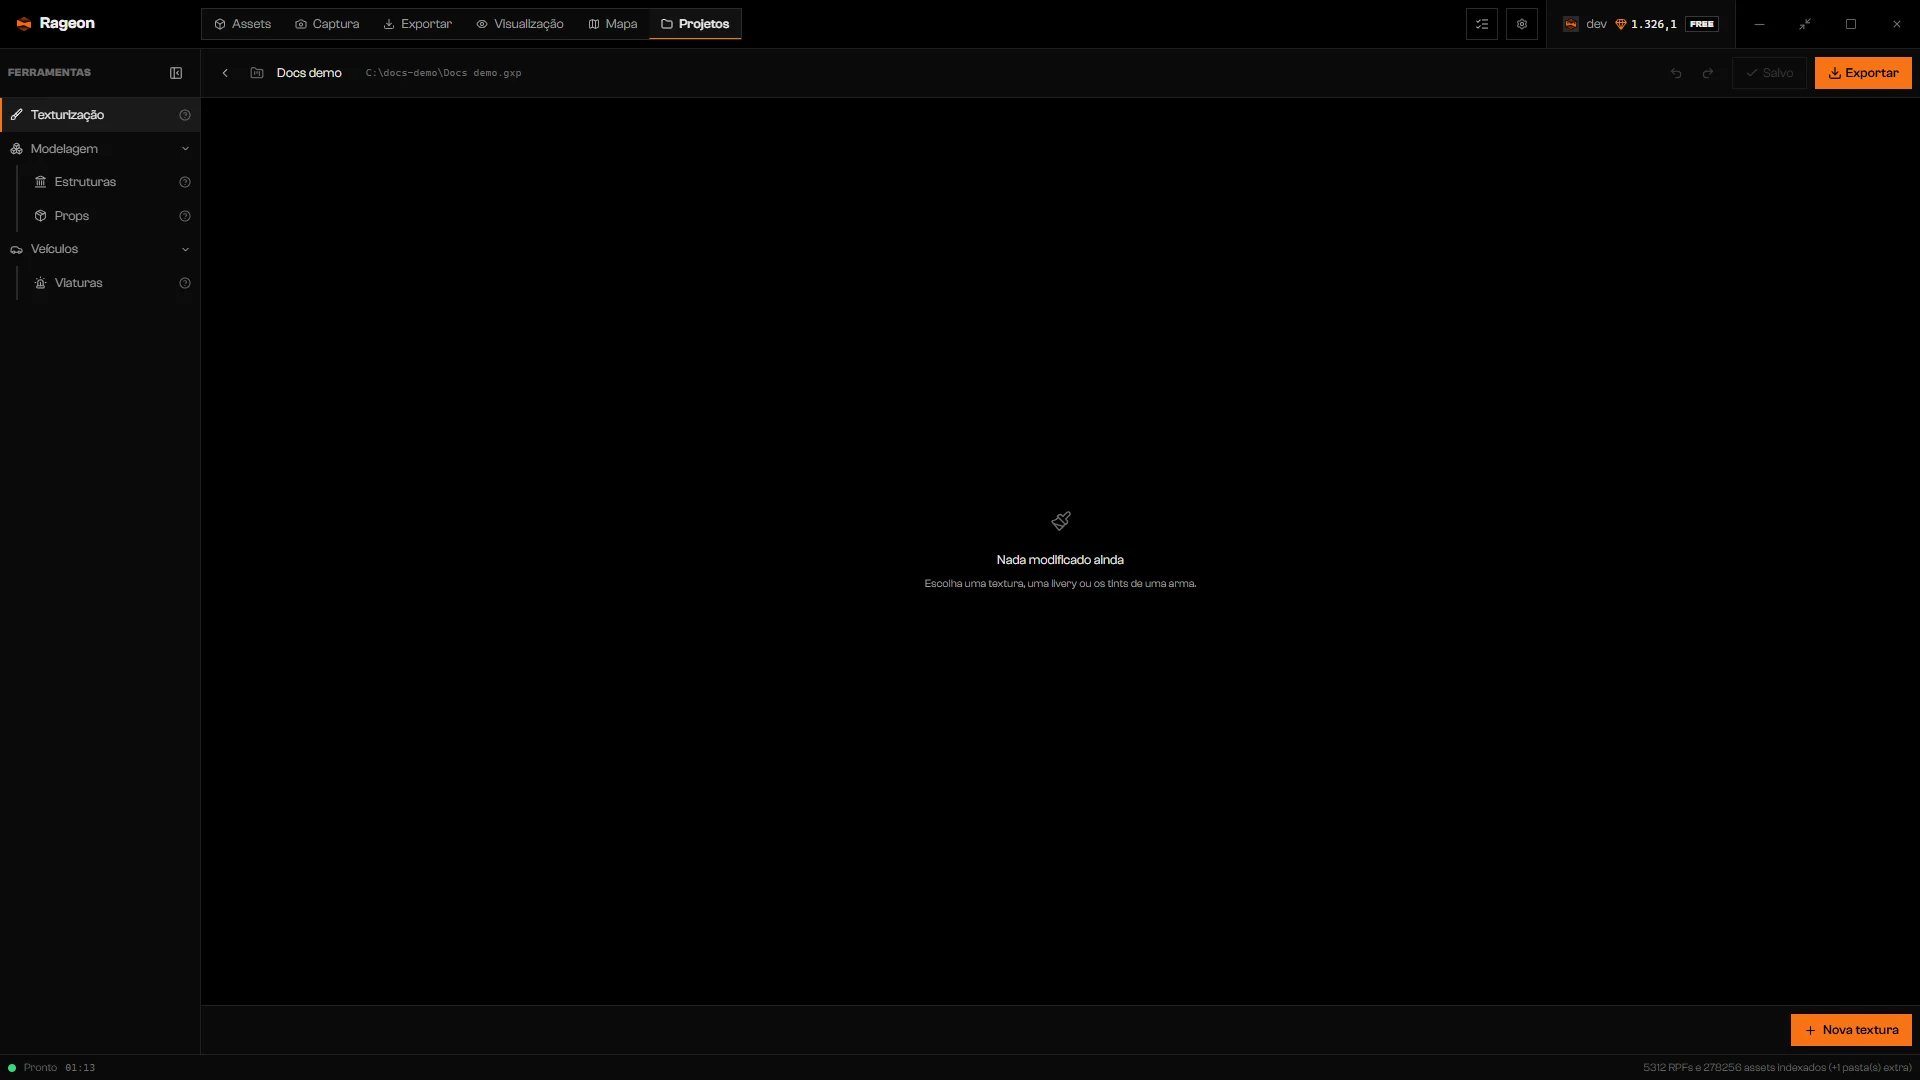Click the Docs demo project name
Screen dimensions: 1920x1080
click(309, 73)
